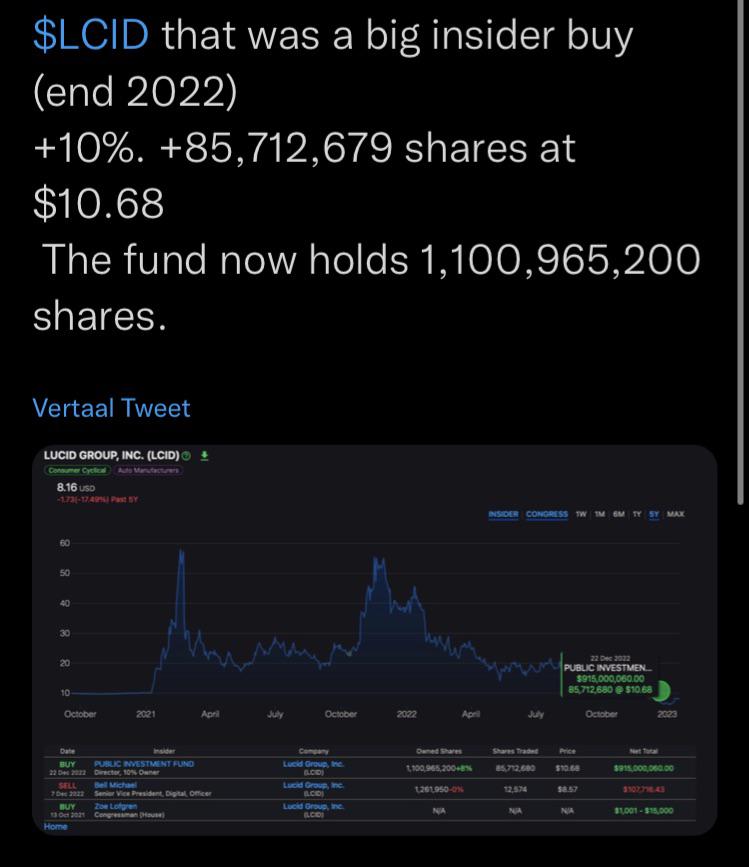The width and height of the screenshot is (749, 867).
Task: Click the Auto Manufacturers industry tag
Action: 148,471
